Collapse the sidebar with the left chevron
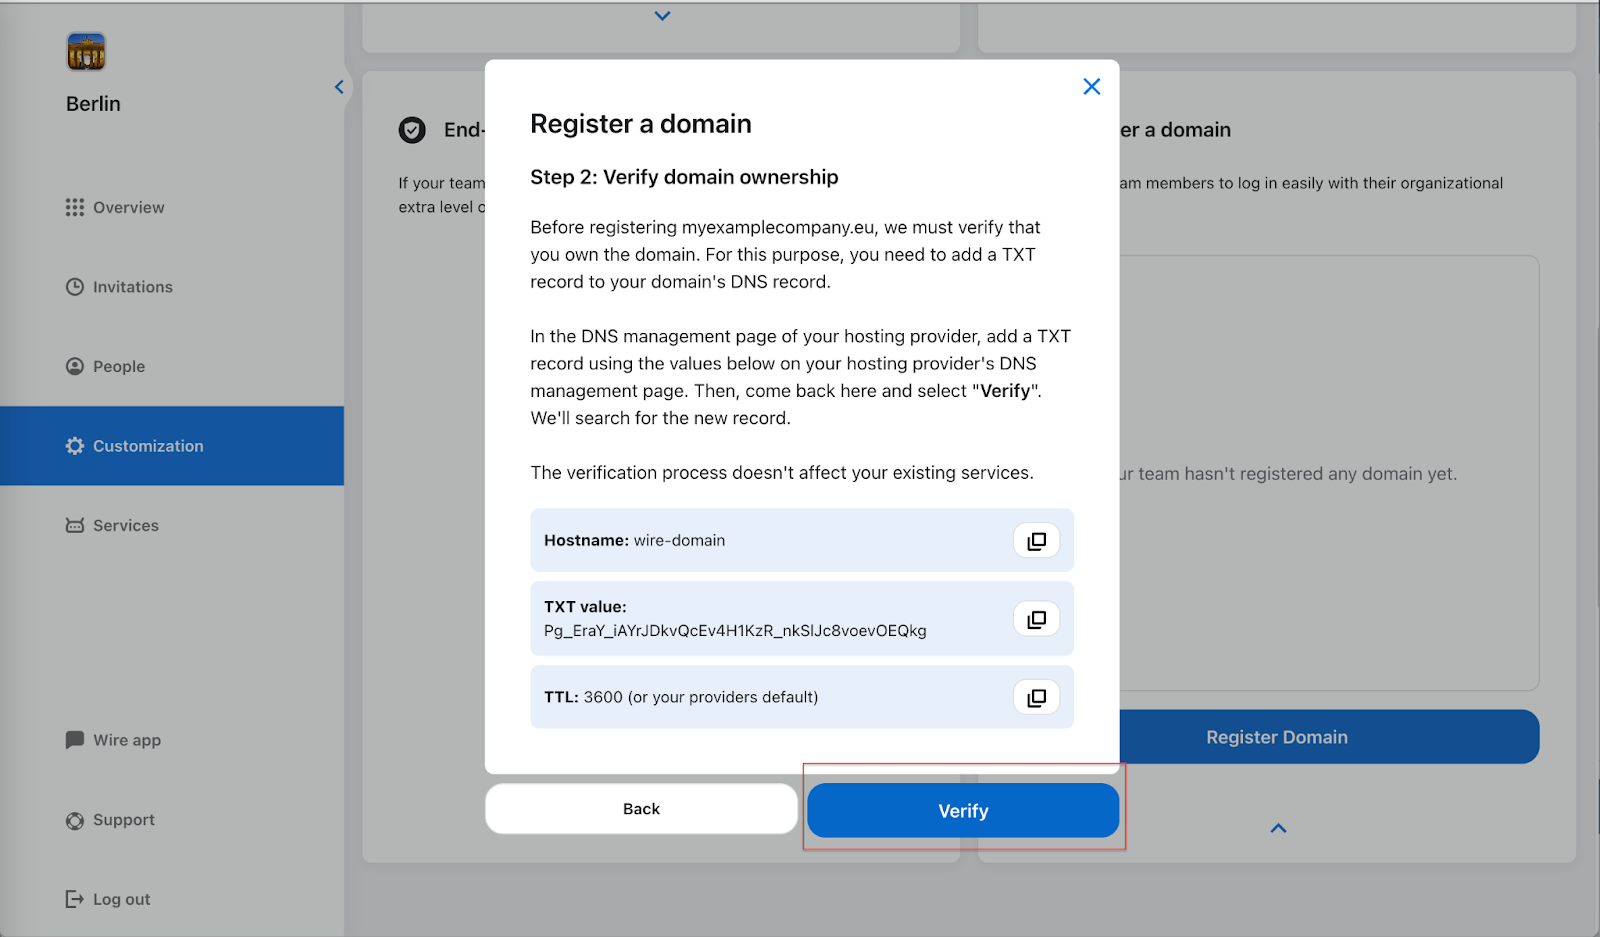The image size is (1600, 937). click(x=339, y=87)
